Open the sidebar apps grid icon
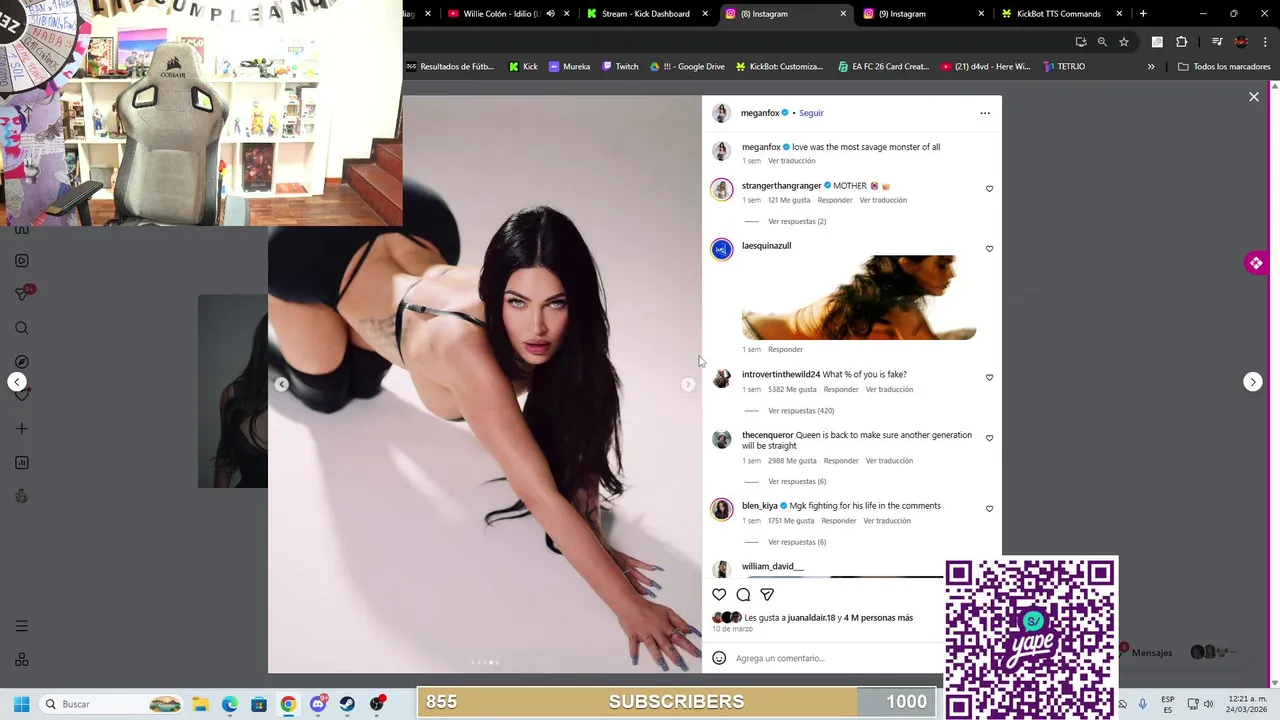 [x=22, y=660]
